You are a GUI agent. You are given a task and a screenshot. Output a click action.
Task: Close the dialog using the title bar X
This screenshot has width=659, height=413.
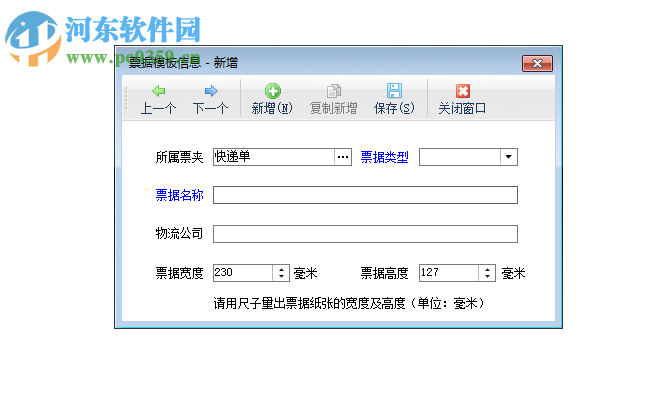[537, 63]
